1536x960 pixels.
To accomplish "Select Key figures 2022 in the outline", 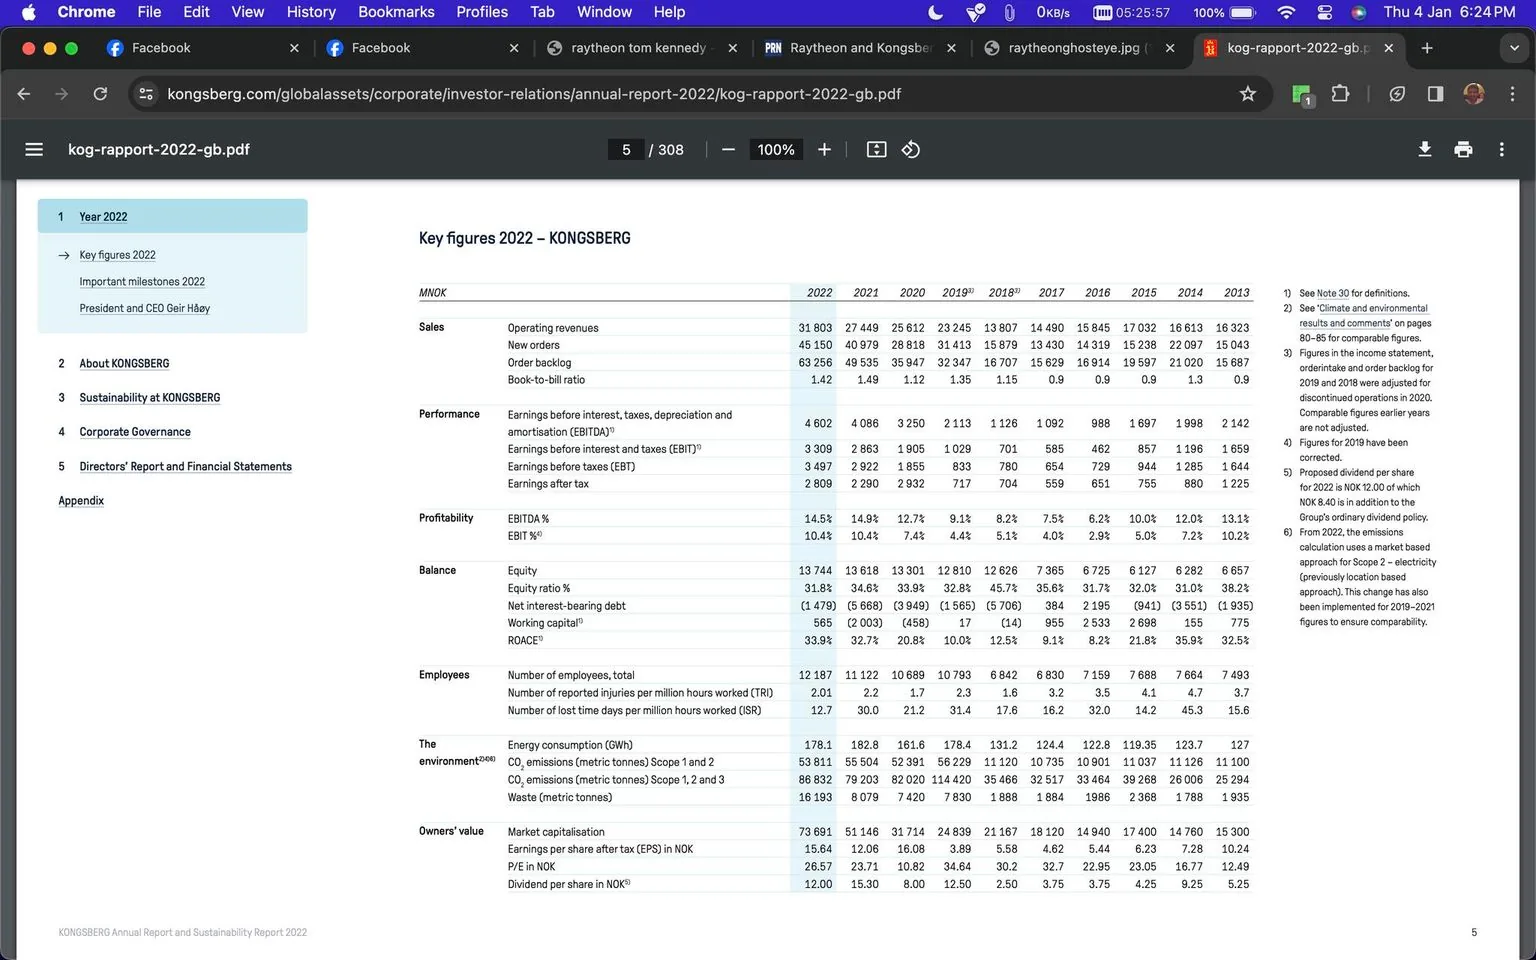I will pos(117,255).
